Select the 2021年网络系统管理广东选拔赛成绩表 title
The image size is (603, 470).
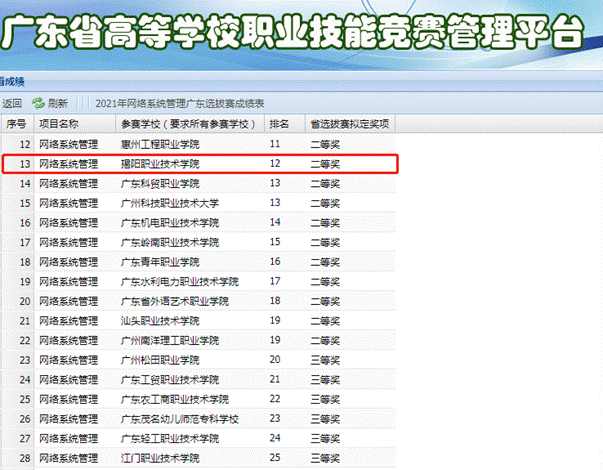180,103
